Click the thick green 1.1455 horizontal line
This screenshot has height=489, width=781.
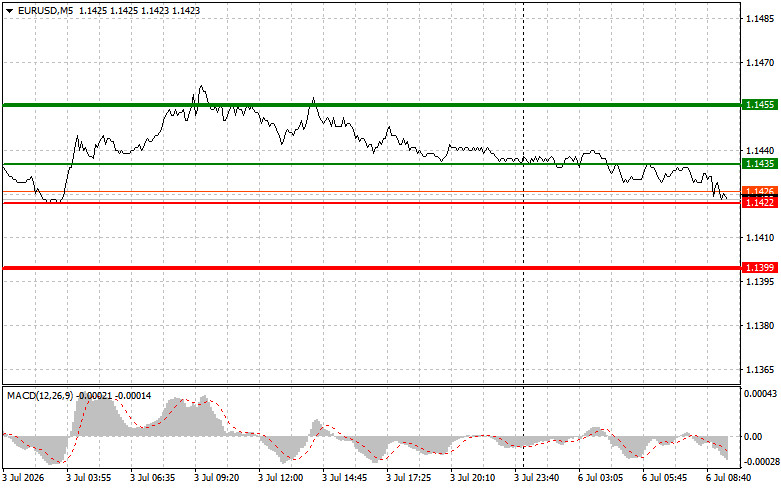[372, 105]
